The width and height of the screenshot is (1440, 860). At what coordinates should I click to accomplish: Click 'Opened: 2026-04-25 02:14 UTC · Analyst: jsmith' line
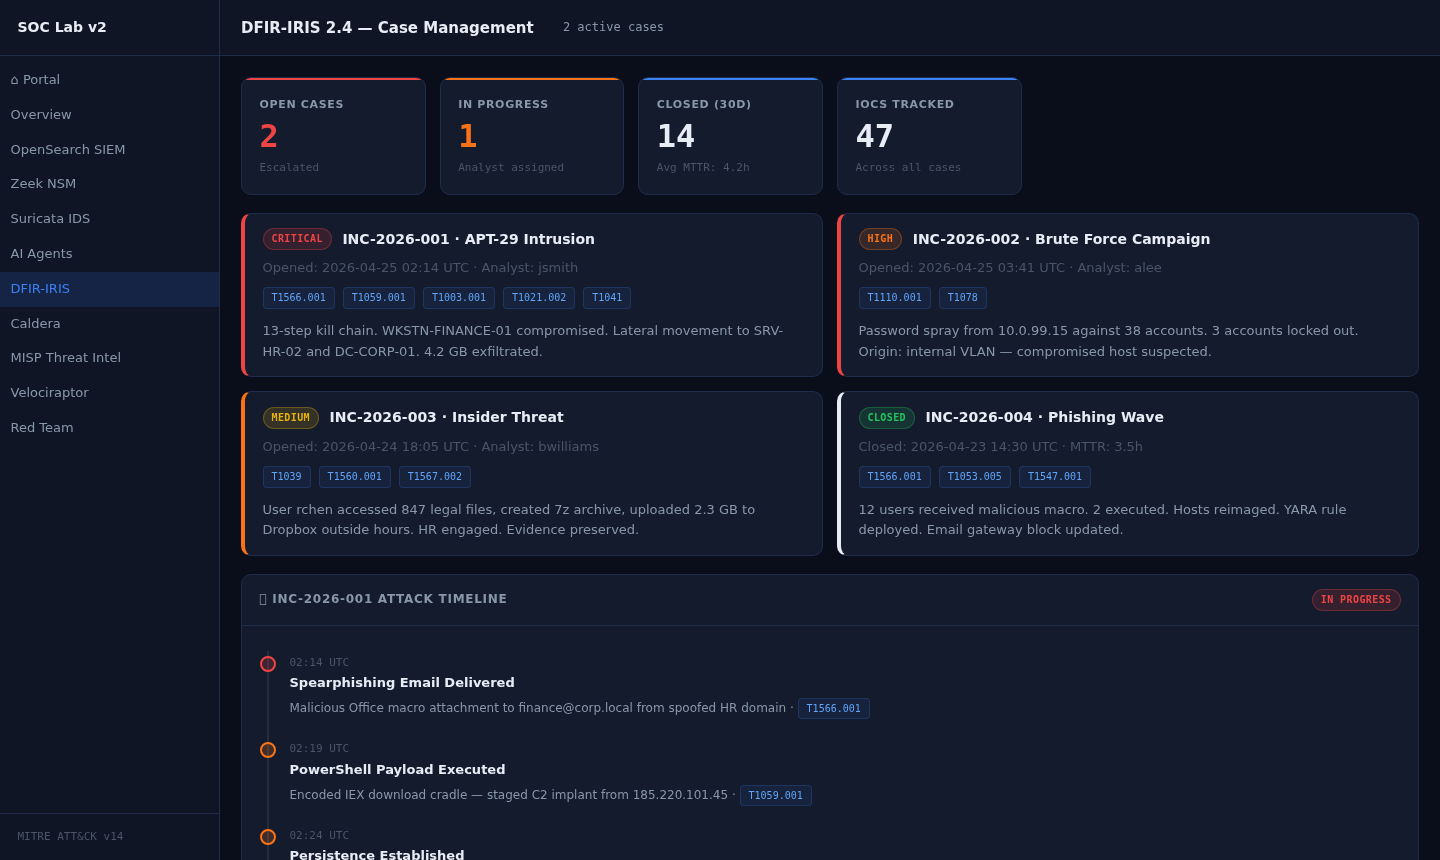coord(421,268)
